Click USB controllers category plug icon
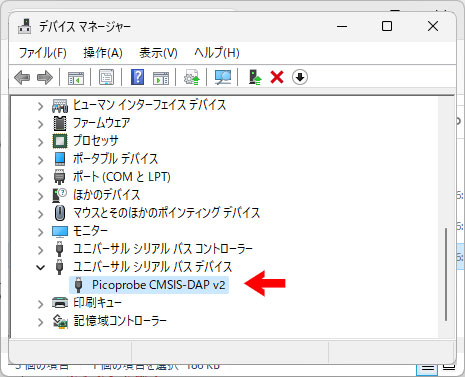This screenshot has width=465, height=377. [x=59, y=249]
